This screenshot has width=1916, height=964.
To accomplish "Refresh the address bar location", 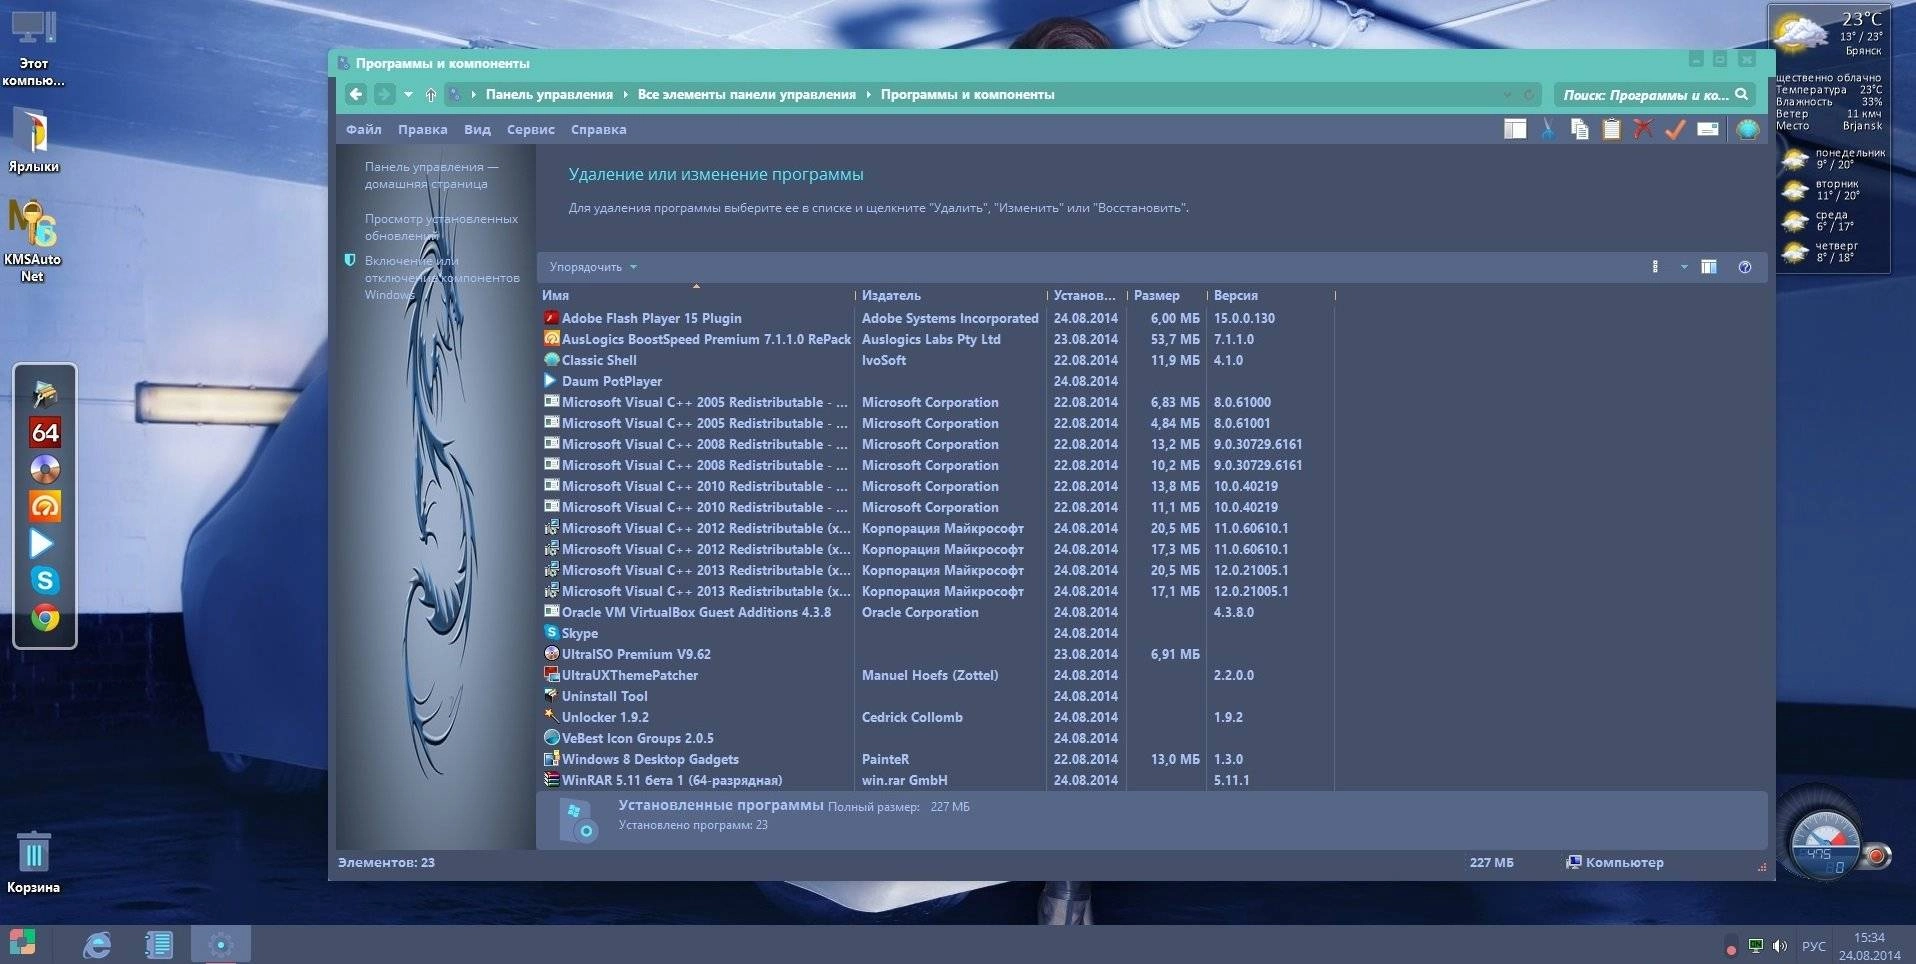I will [x=1528, y=95].
